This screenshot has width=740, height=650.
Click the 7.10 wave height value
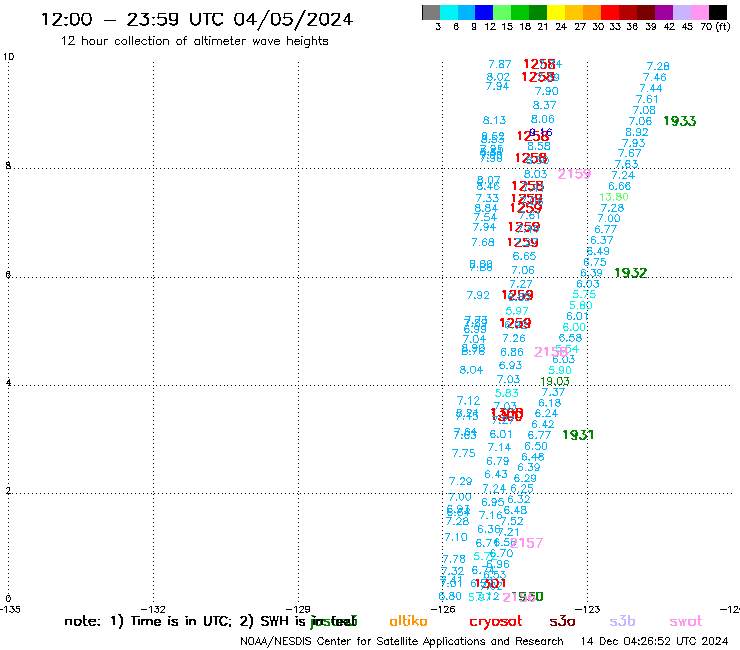click(x=455, y=537)
